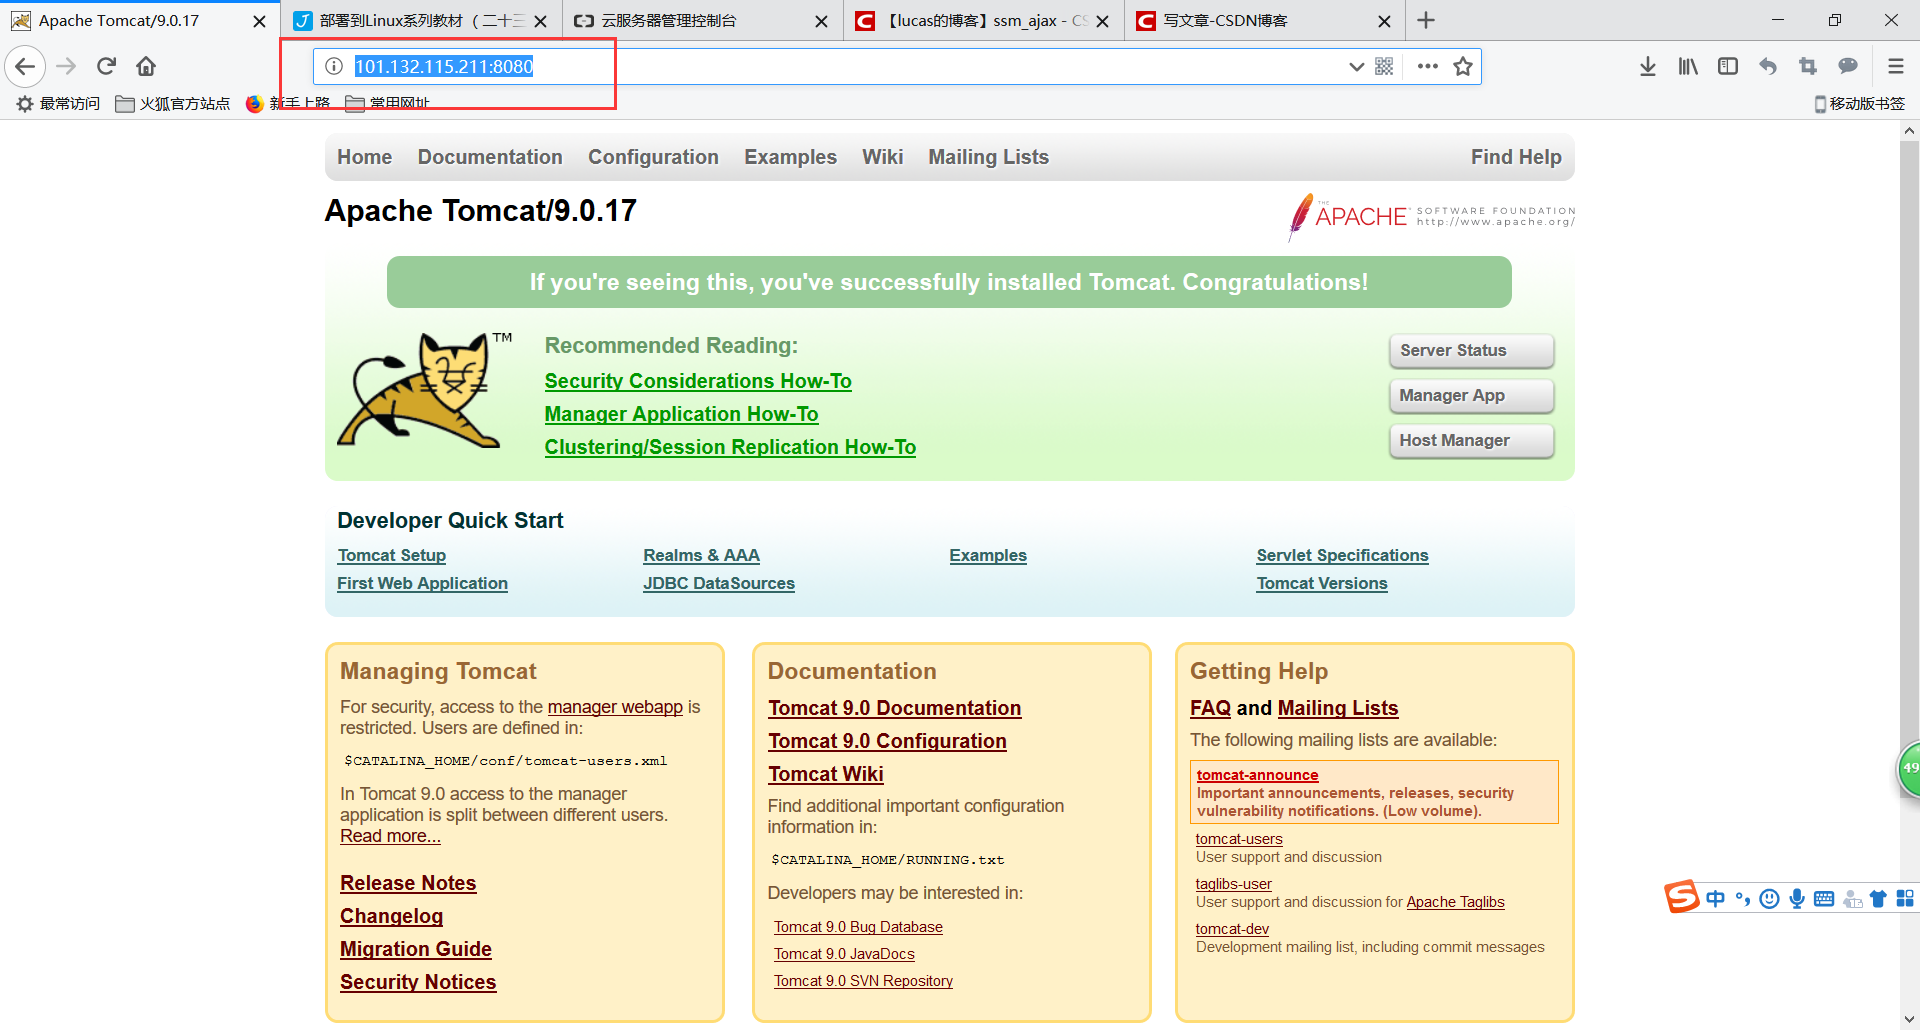Open site information icon in address bar
This screenshot has width=1920, height=1030.
[334, 66]
